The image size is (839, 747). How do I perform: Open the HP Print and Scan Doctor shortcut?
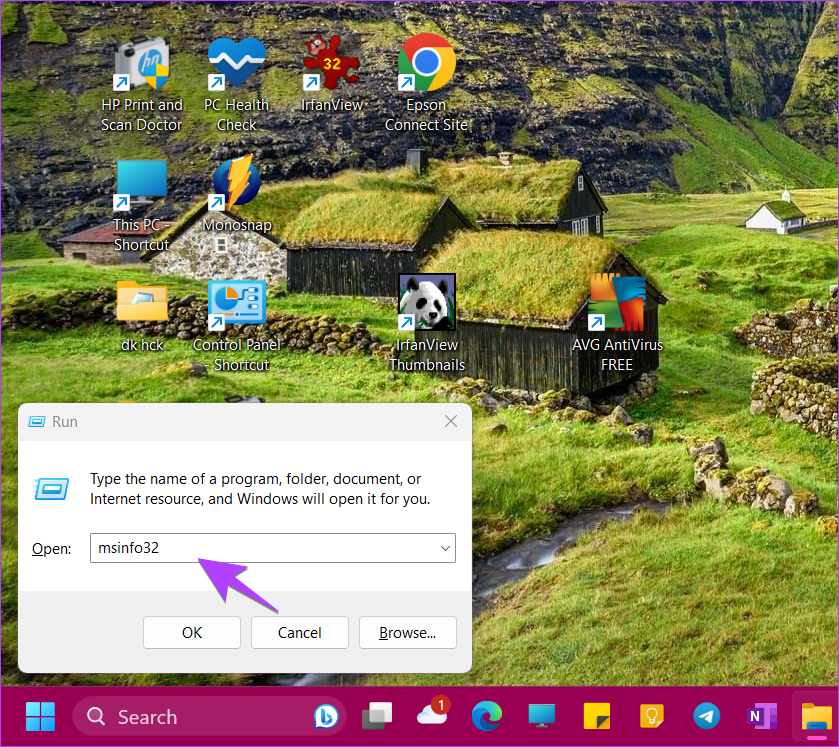(141, 67)
